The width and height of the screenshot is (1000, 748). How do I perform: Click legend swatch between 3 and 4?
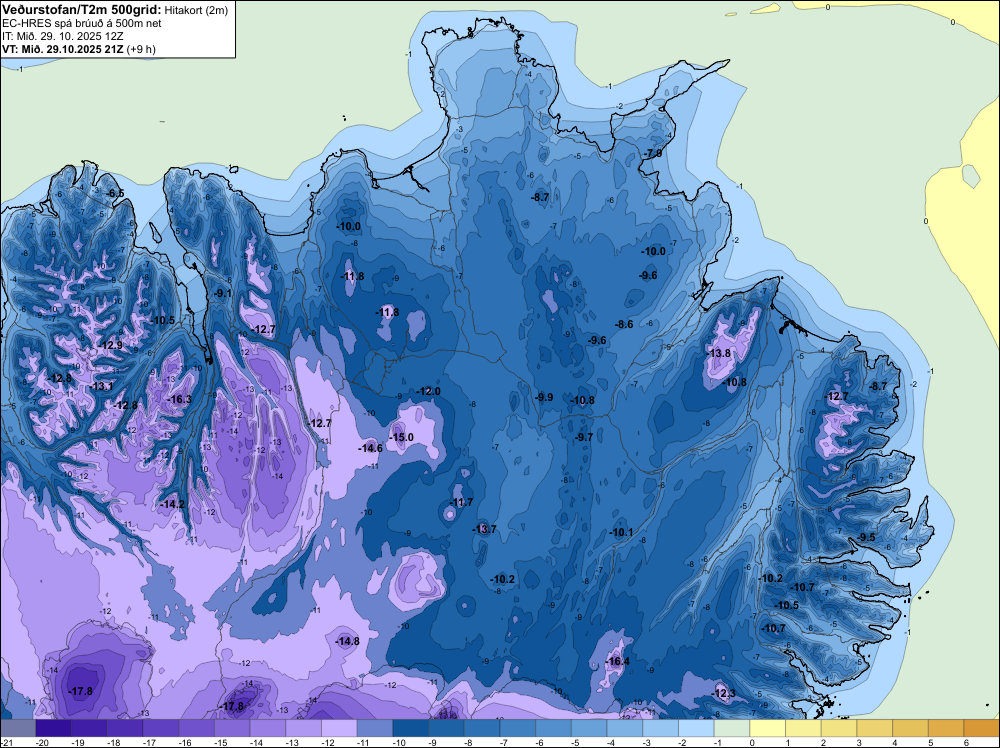[x=875, y=728]
